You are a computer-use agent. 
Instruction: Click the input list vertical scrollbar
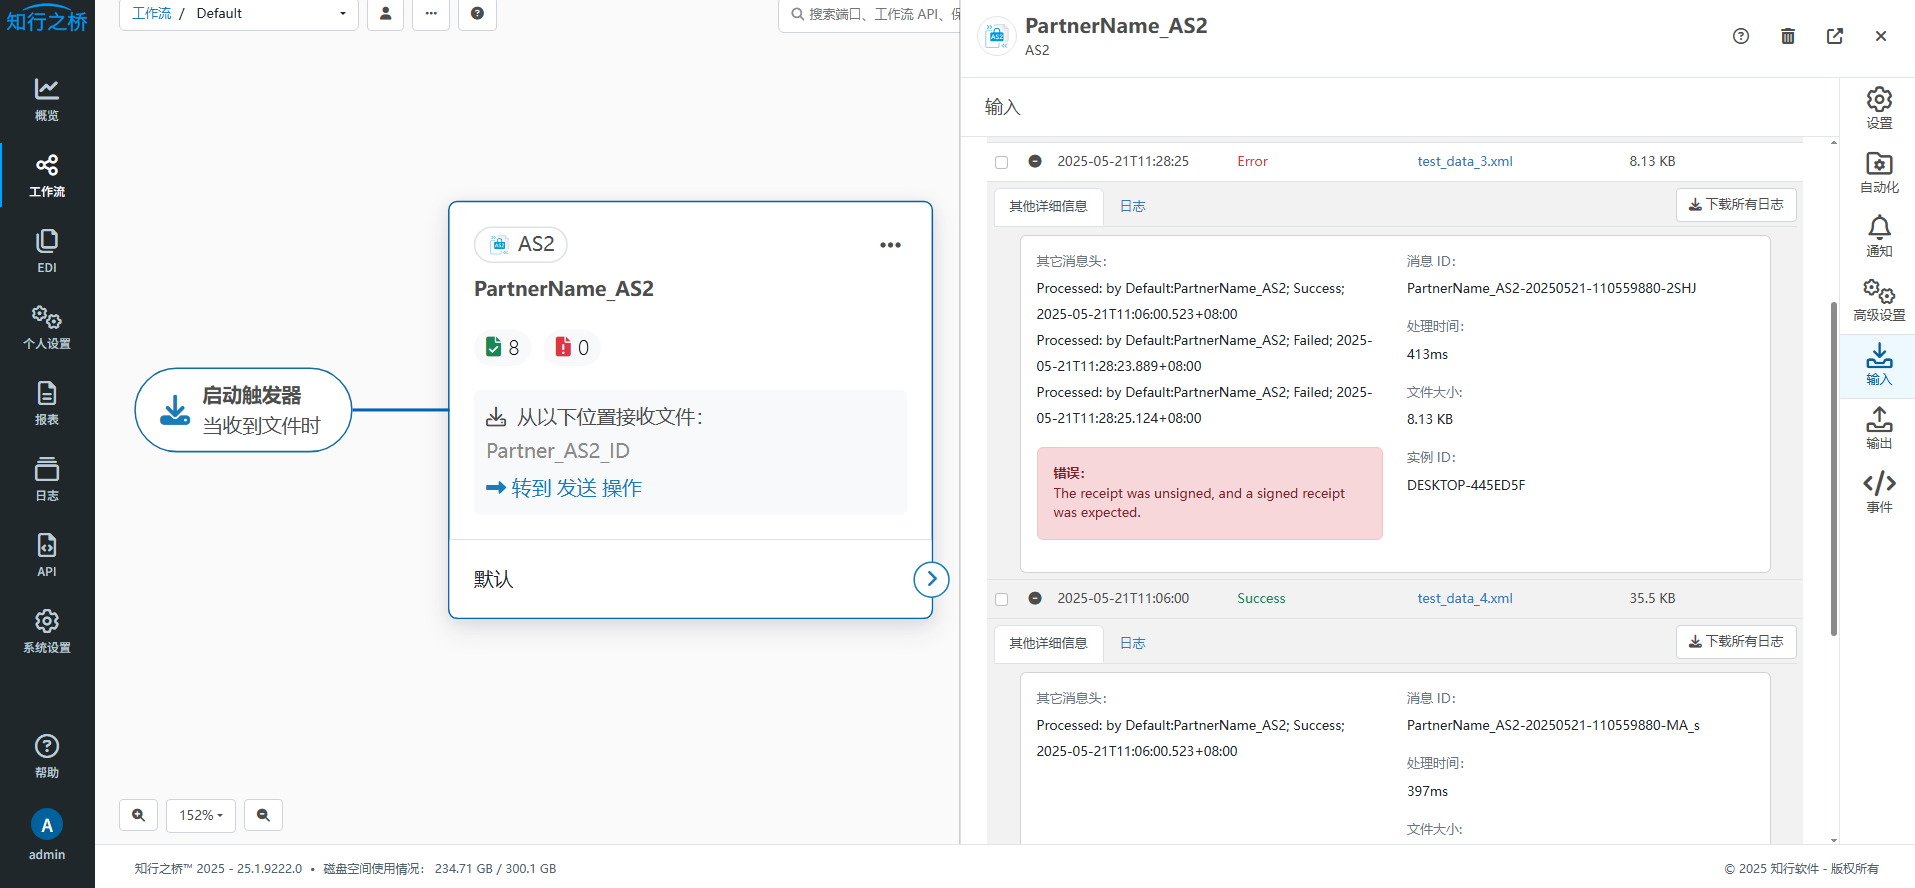point(1833,468)
